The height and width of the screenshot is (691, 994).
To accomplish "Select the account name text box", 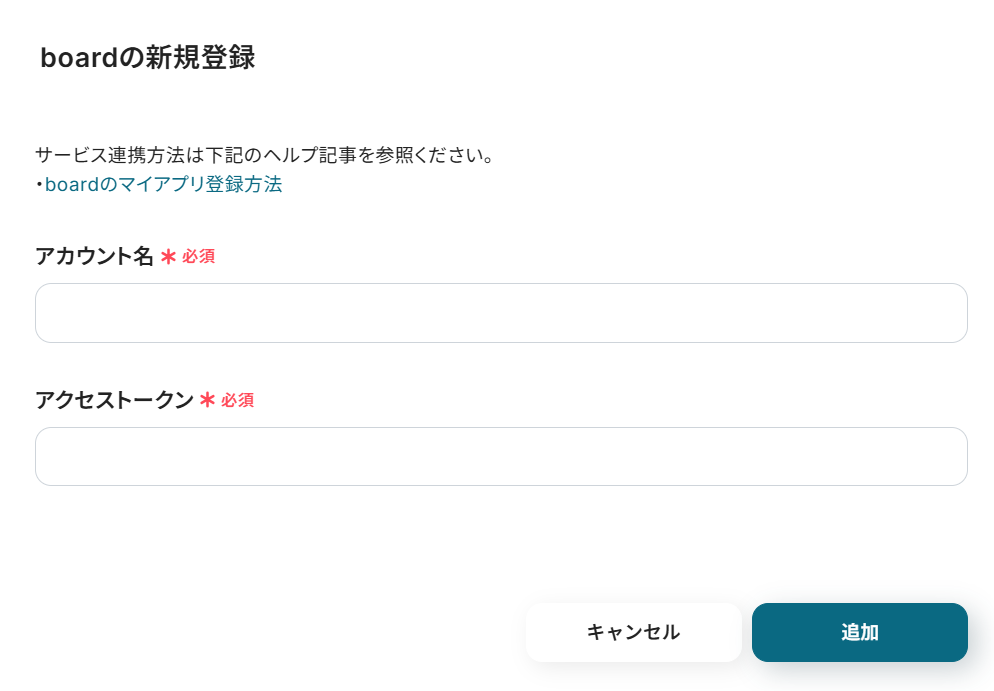I will pos(501,313).
